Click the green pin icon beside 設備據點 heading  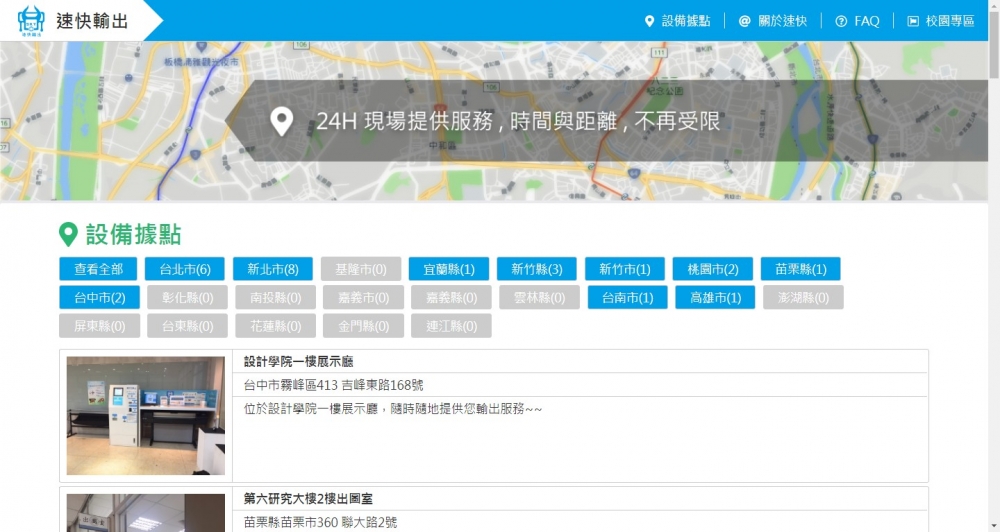[68, 234]
